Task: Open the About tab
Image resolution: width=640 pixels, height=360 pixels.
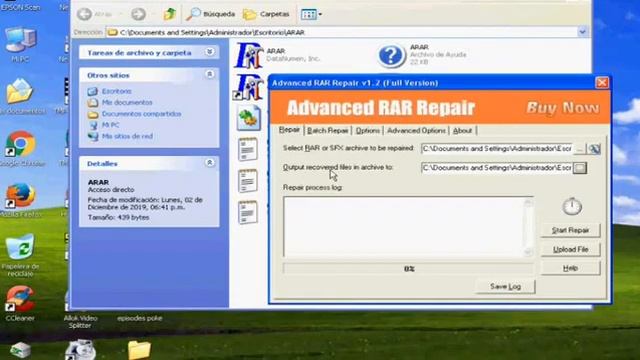Action: point(462,131)
